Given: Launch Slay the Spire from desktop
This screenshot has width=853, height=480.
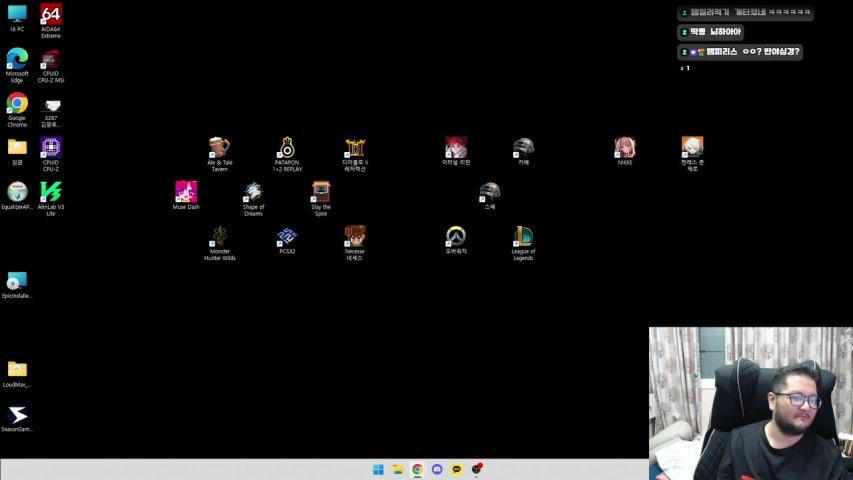Looking at the screenshot, I should point(321,192).
